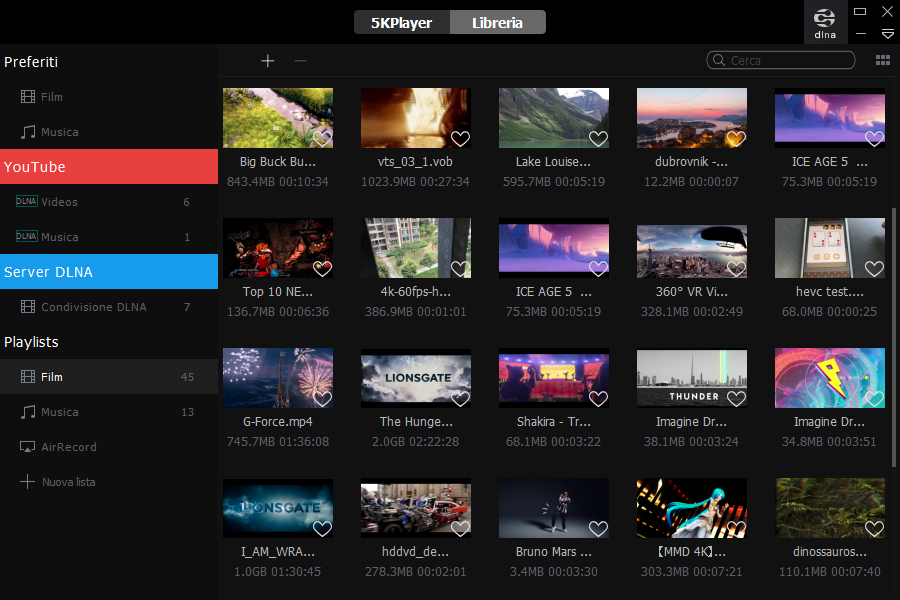This screenshot has width=900, height=600.
Task: Switch to the 5KPlayer tab
Action: 401,22
